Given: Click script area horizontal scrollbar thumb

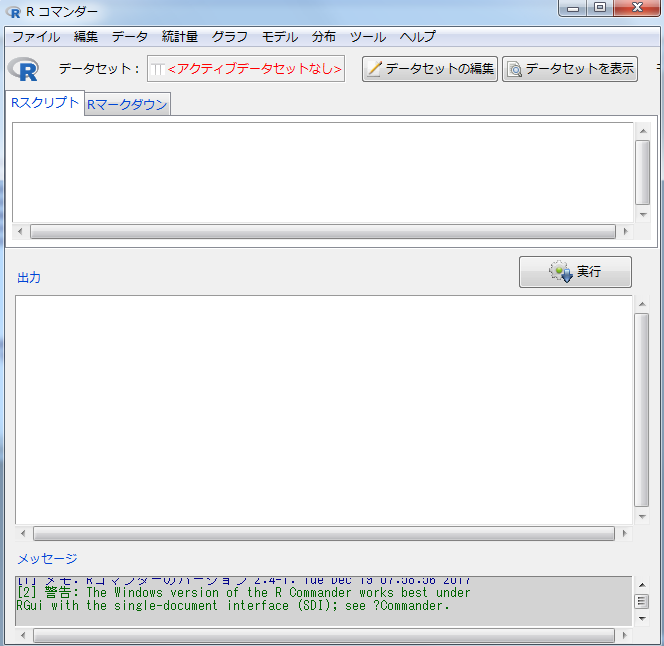Looking at the screenshot, I should click(323, 232).
